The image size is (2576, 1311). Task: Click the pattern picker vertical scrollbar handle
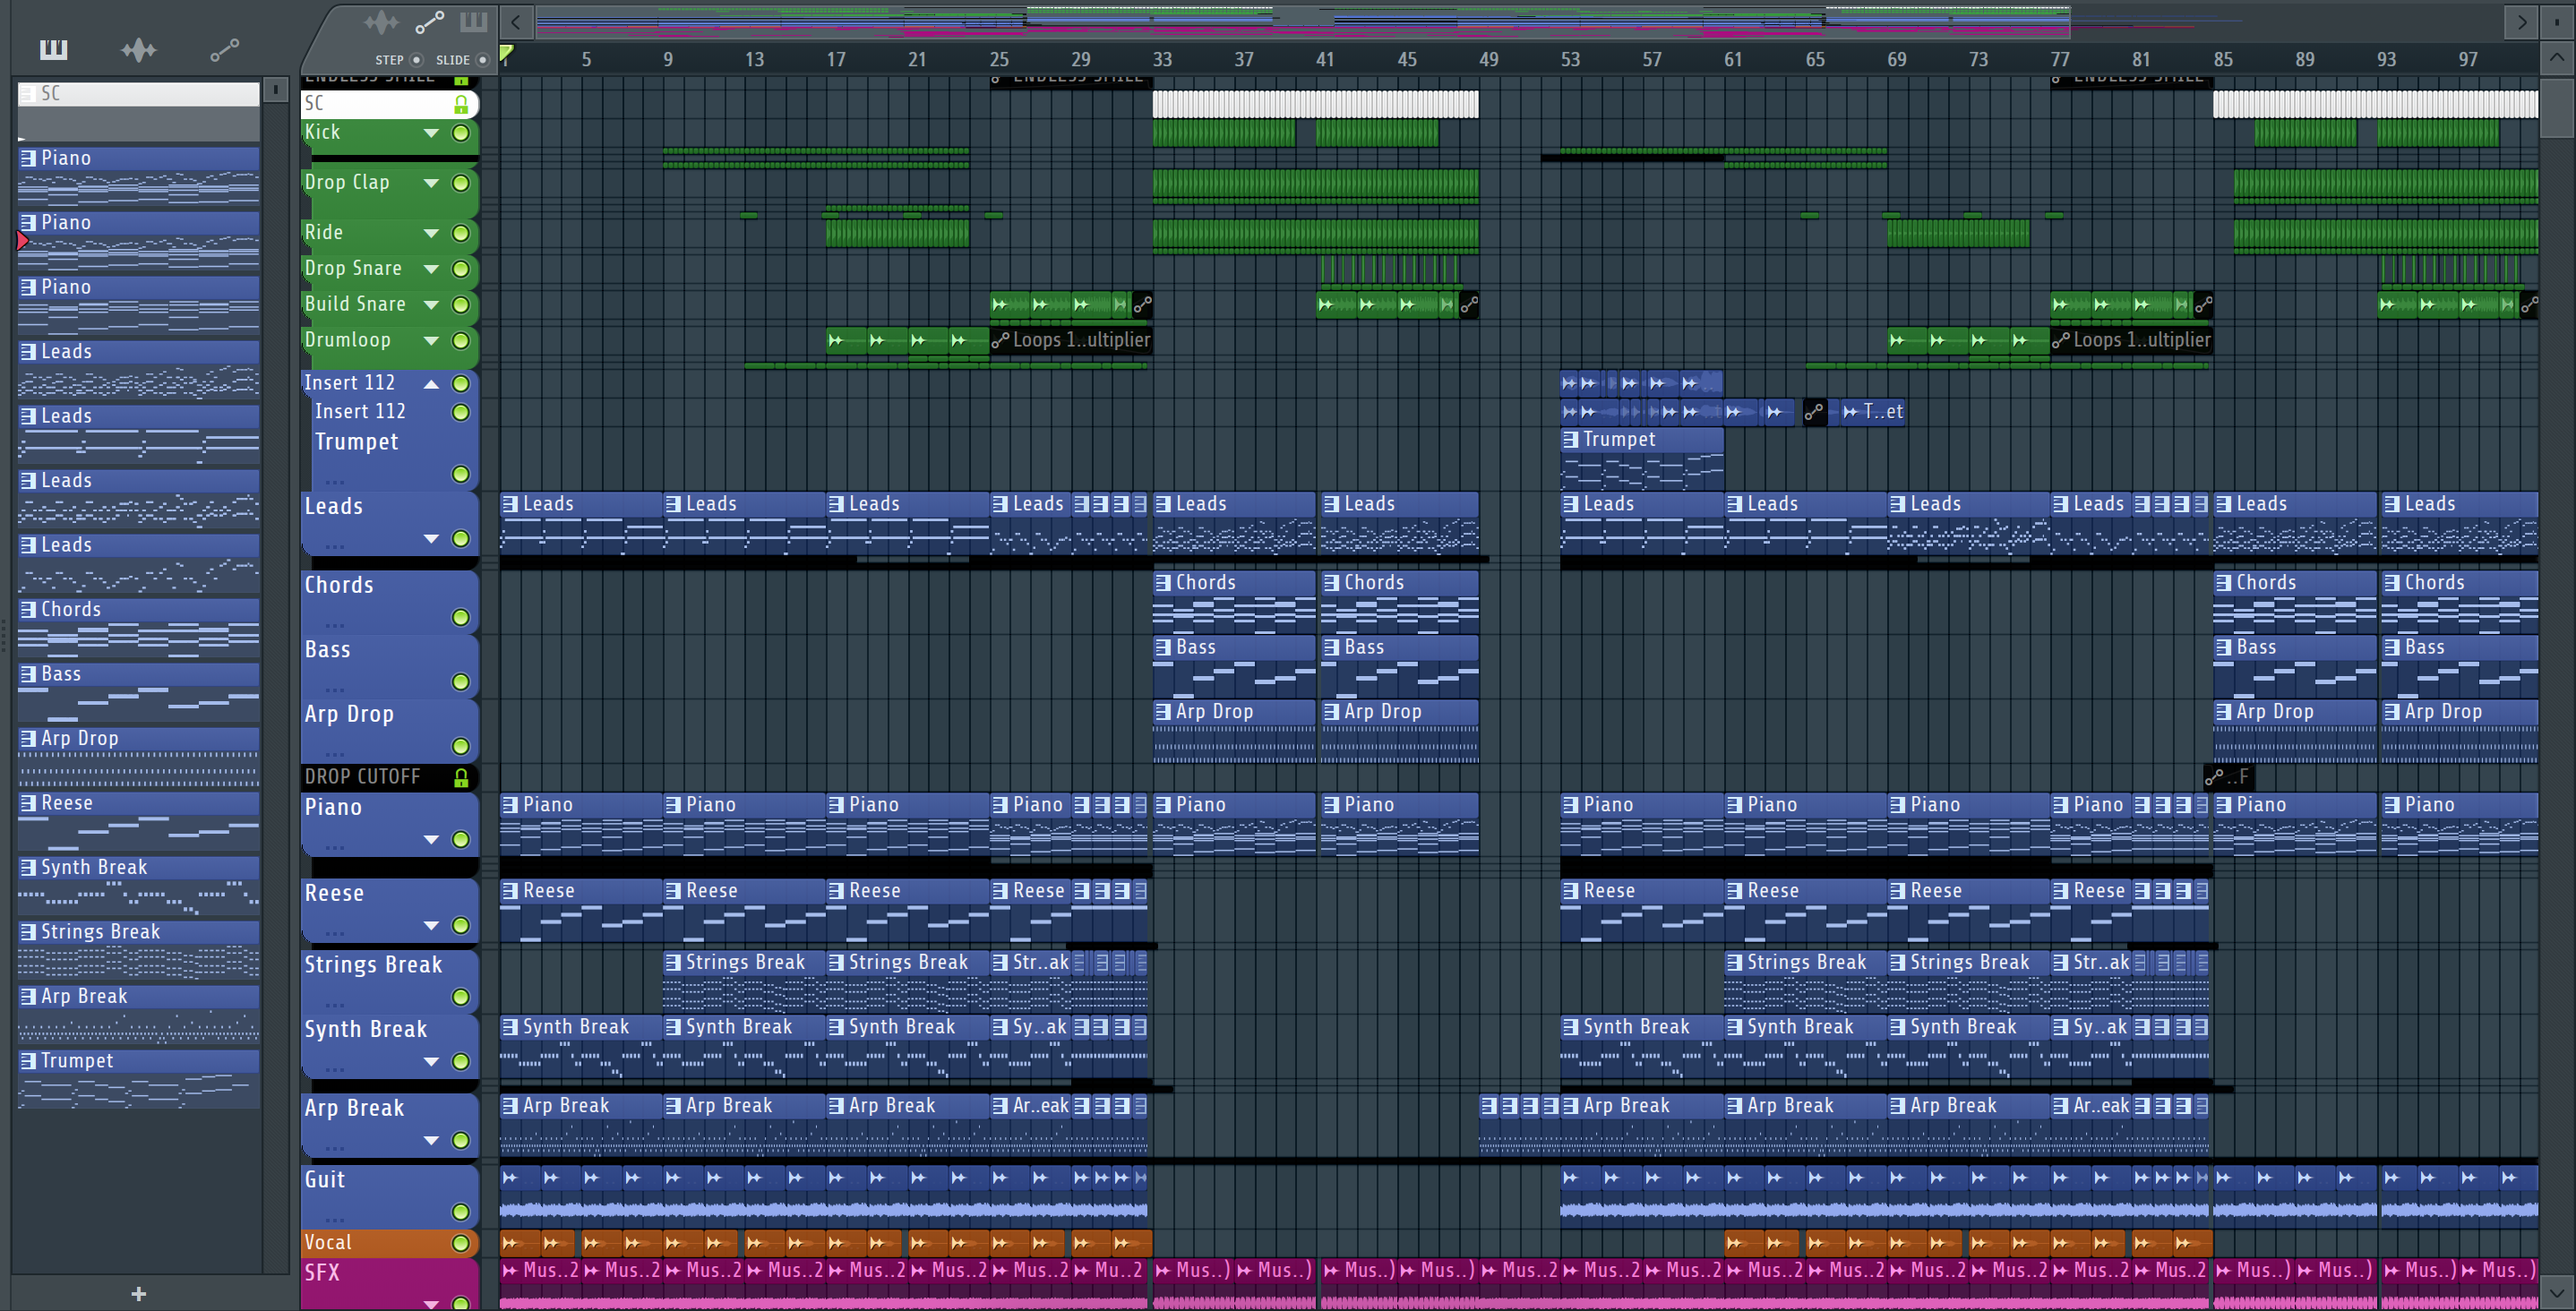275,91
